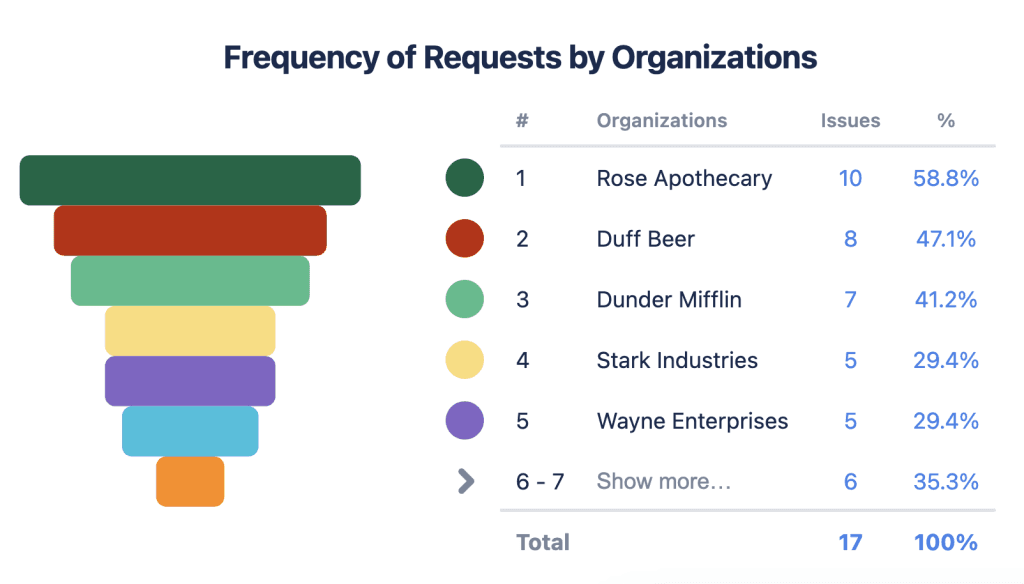This screenshot has height=584, width=1024.
Task: Click the purple funnel segment
Action: pyautogui.click(x=190, y=381)
